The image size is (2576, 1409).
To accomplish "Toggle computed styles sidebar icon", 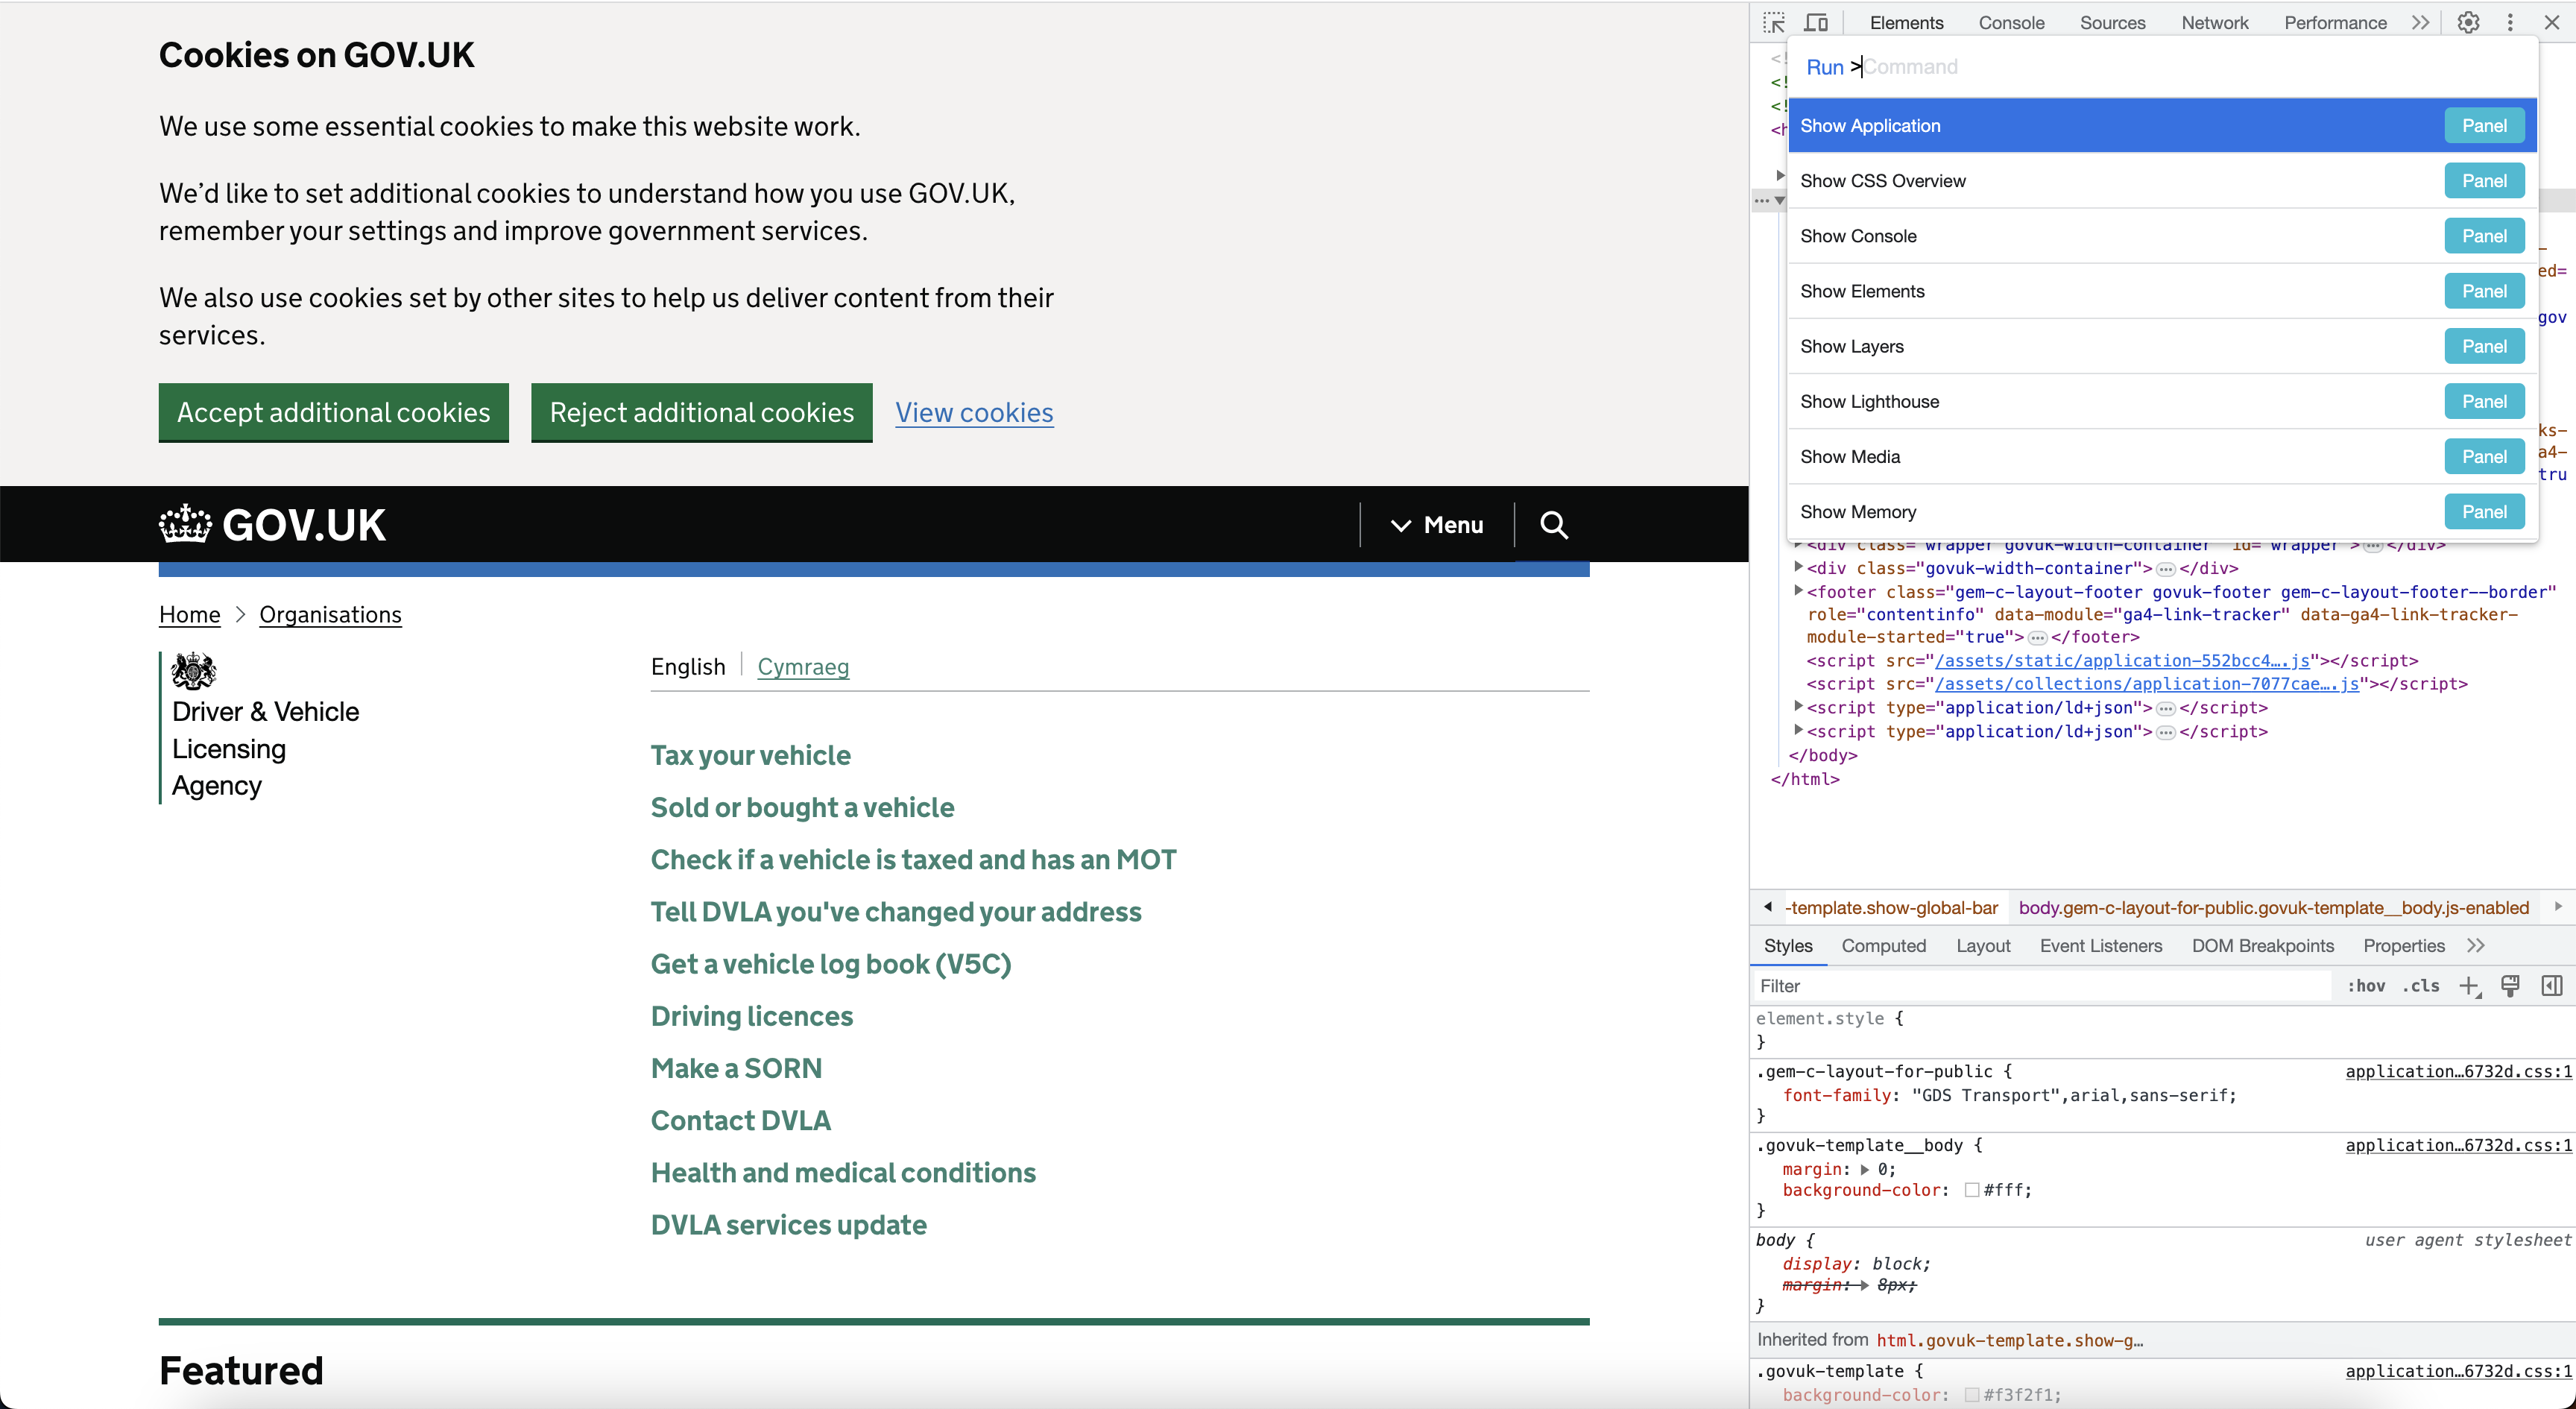I will [x=2552, y=986].
